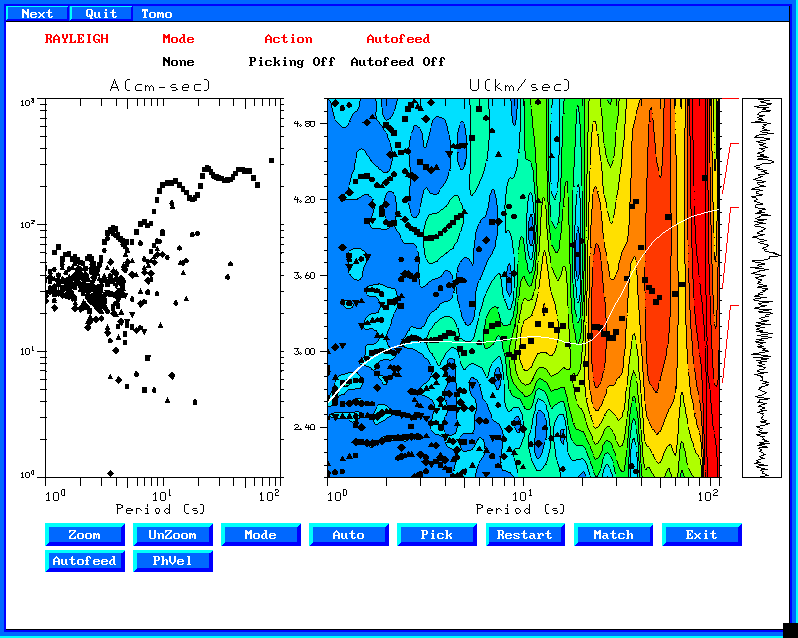This screenshot has width=798, height=638.
Task: Click the PhVel button
Action: tap(173, 561)
